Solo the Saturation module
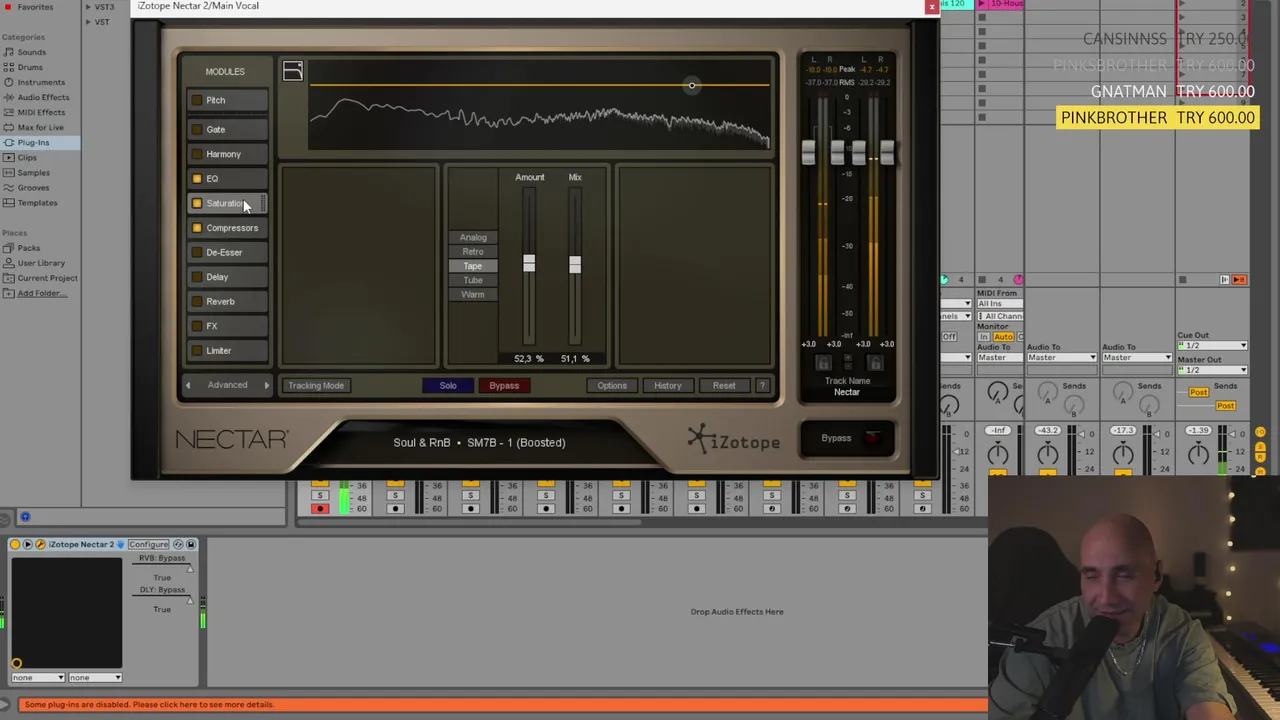1280x720 pixels. tap(448, 385)
